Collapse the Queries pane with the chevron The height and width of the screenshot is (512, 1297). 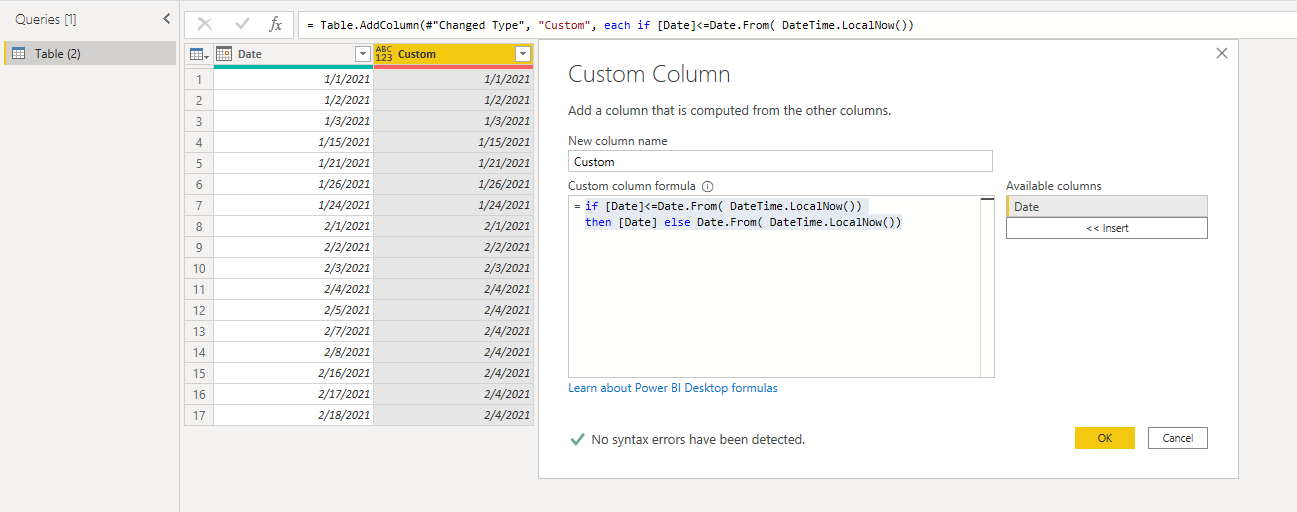point(166,19)
